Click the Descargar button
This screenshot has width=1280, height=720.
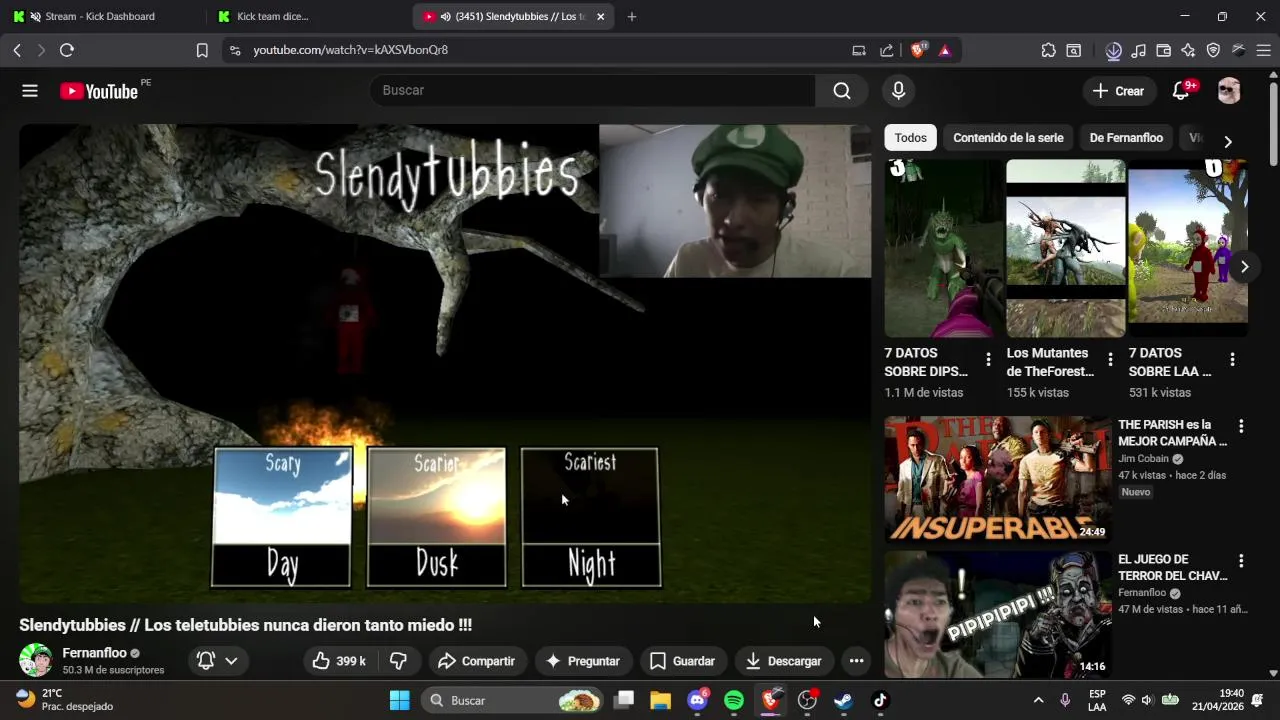[783, 661]
